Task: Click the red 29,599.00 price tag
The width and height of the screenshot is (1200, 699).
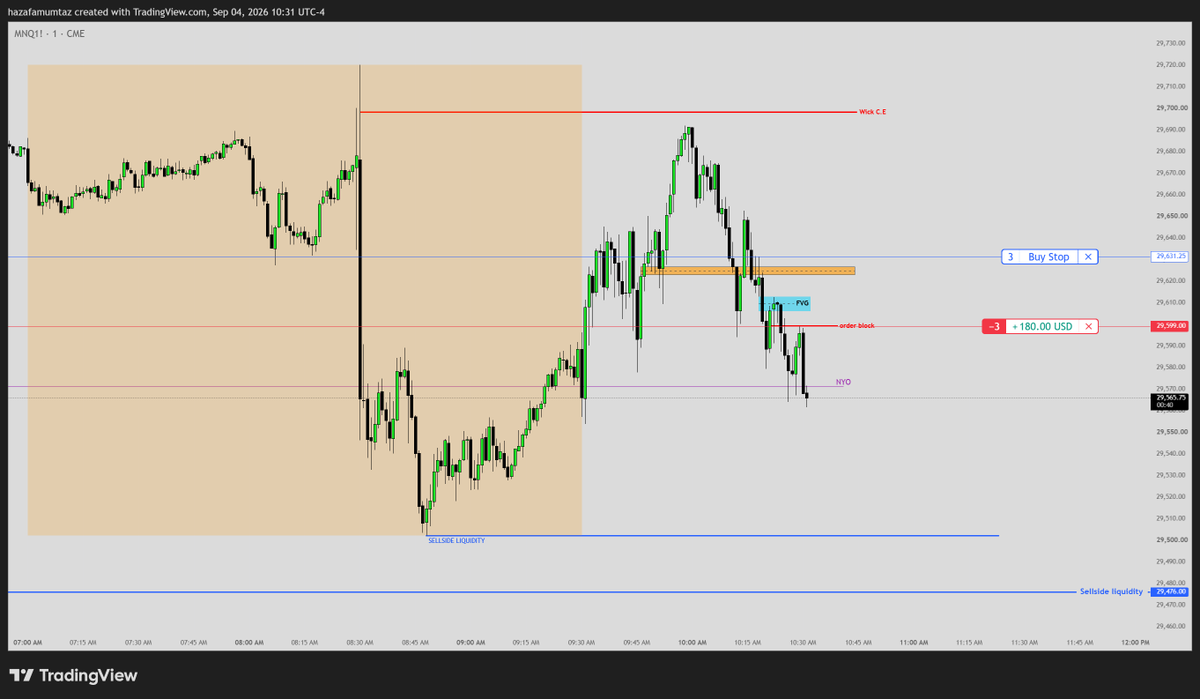Action: (x=1170, y=326)
